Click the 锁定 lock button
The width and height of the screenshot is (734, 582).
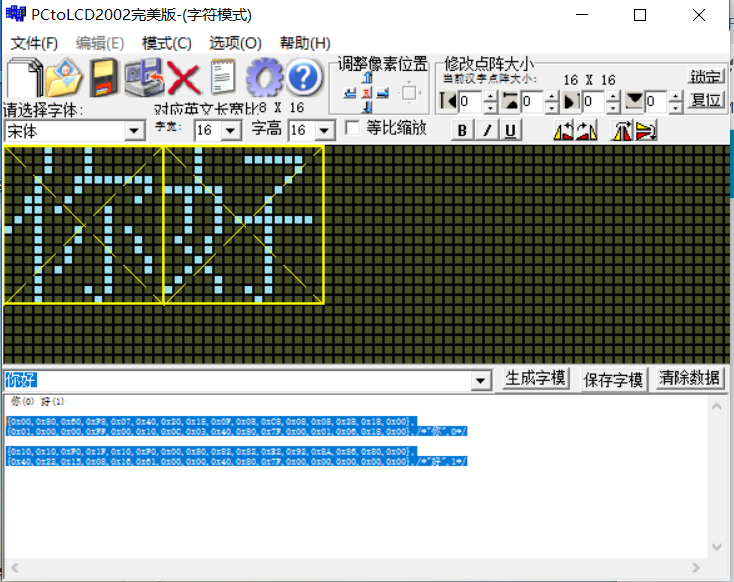(x=706, y=76)
